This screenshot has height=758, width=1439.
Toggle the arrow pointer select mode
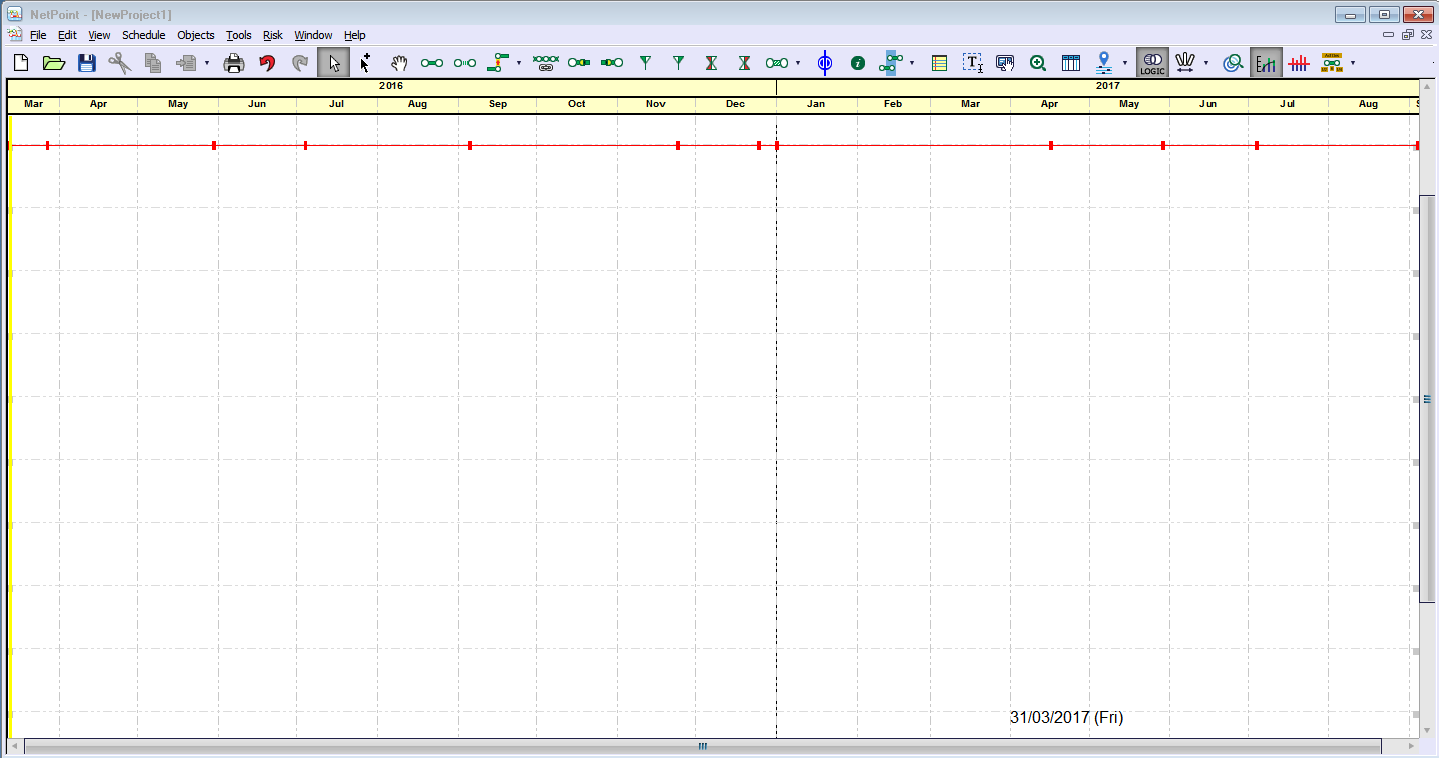(x=333, y=63)
